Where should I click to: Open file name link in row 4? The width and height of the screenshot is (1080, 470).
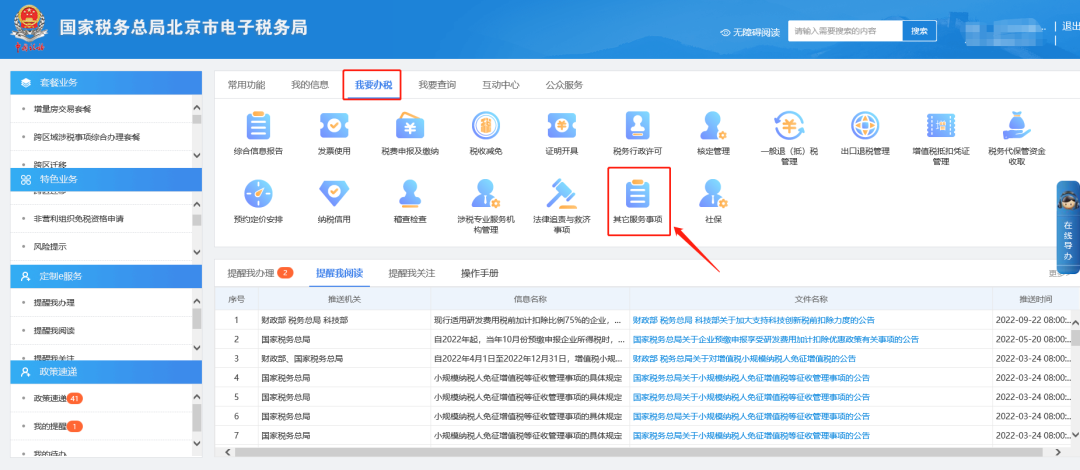(751, 378)
